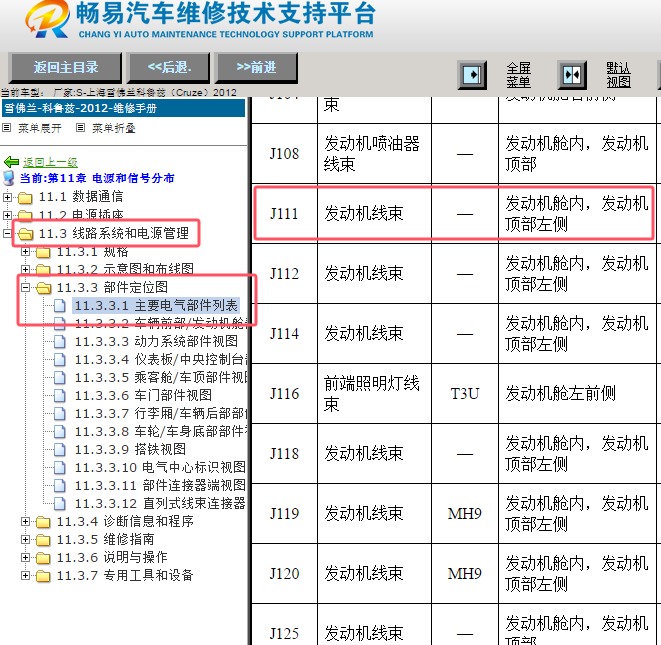
Task: Open 11.3.3.4 仪表板/中央控制台 page
Action: (161, 359)
